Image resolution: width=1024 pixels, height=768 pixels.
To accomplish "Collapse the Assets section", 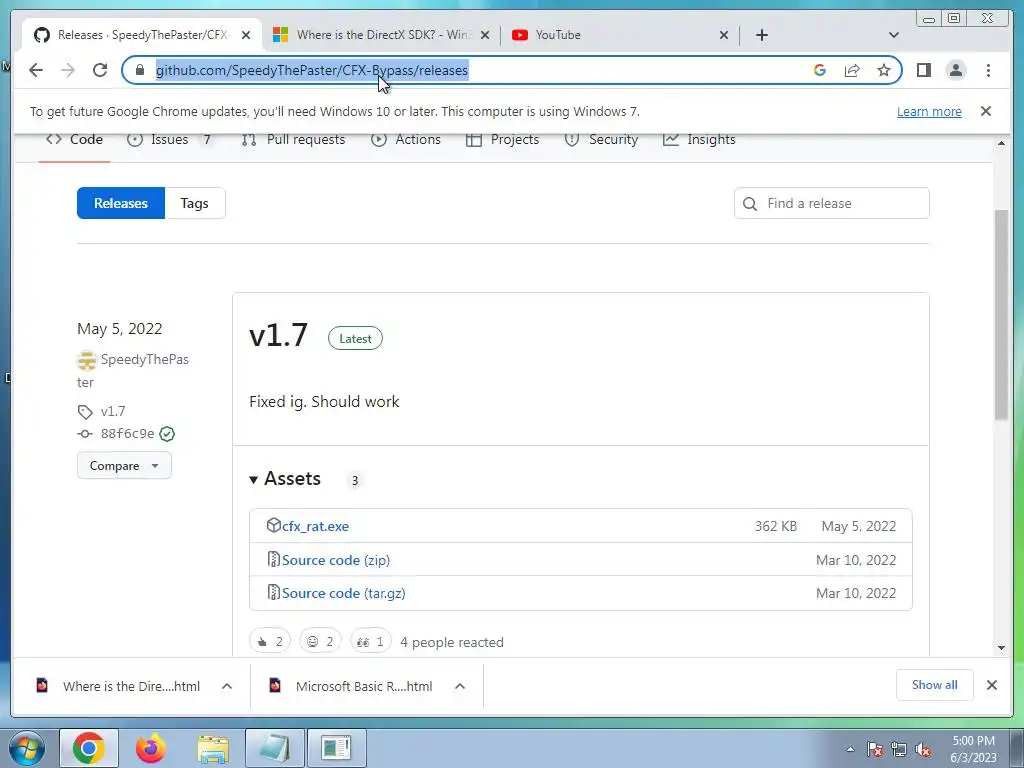I will (285, 479).
